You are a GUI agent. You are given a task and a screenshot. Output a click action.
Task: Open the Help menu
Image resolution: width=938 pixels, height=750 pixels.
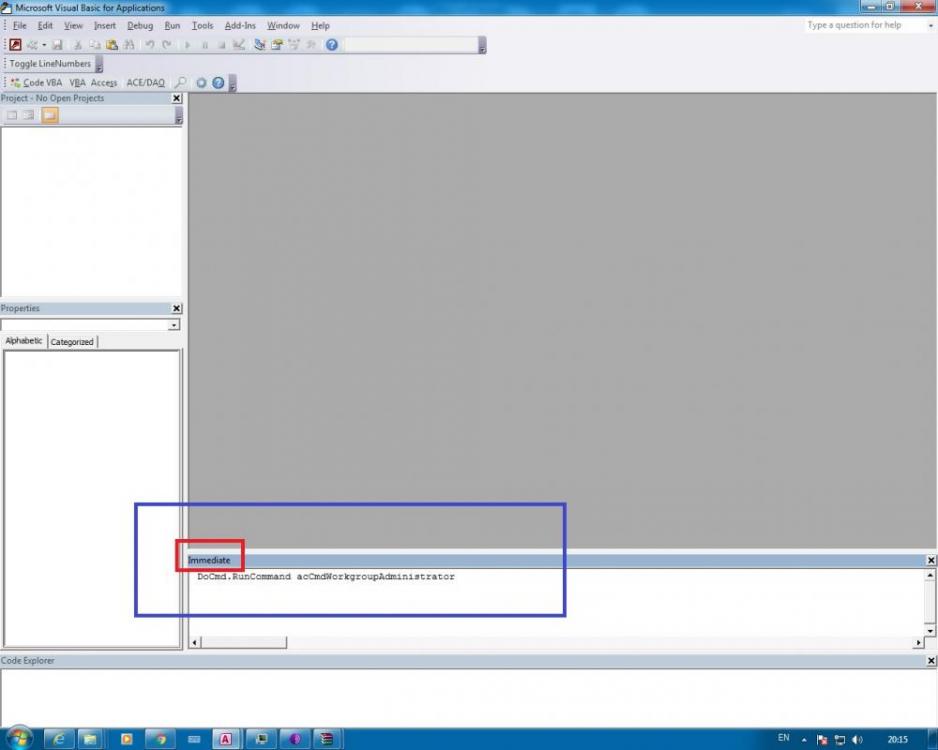320,26
